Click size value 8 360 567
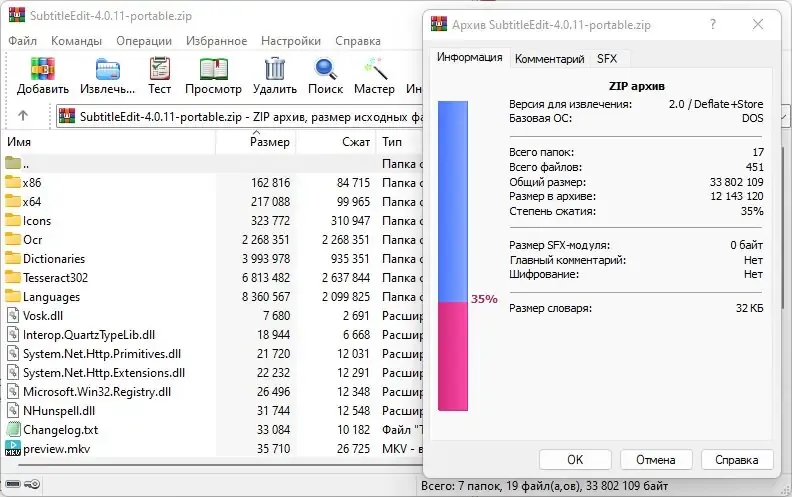 point(266,296)
